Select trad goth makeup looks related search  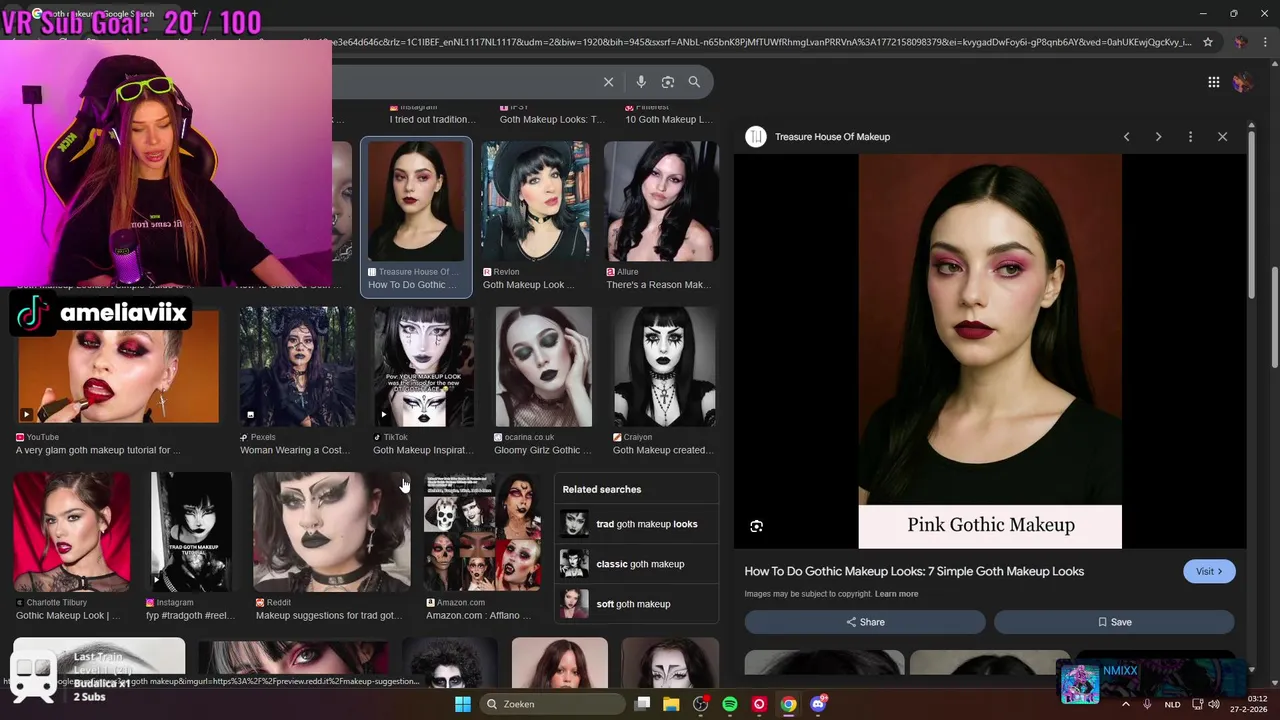pyautogui.click(x=636, y=524)
